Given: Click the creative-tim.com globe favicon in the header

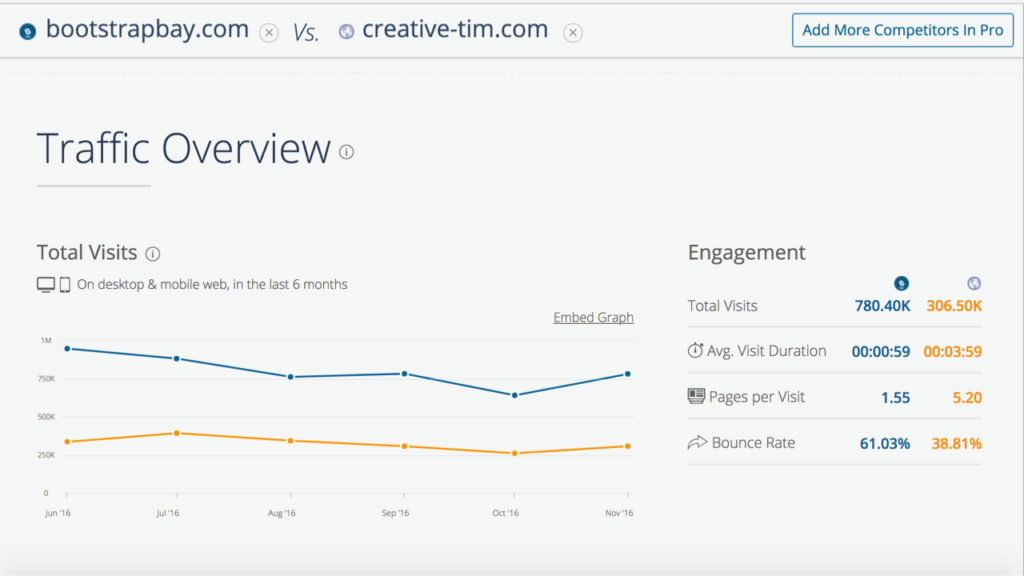Looking at the screenshot, I should (x=347, y=31).
